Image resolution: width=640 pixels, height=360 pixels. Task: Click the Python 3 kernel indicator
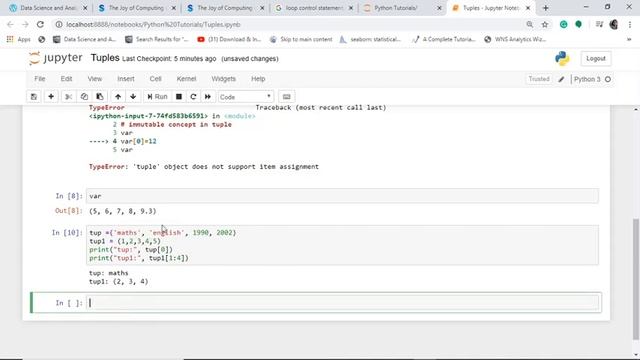[x=592, y=79]
